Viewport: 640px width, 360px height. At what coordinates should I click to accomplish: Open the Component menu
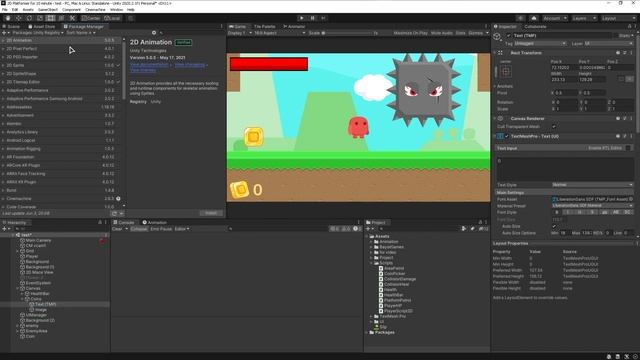(x=71, y=9)
